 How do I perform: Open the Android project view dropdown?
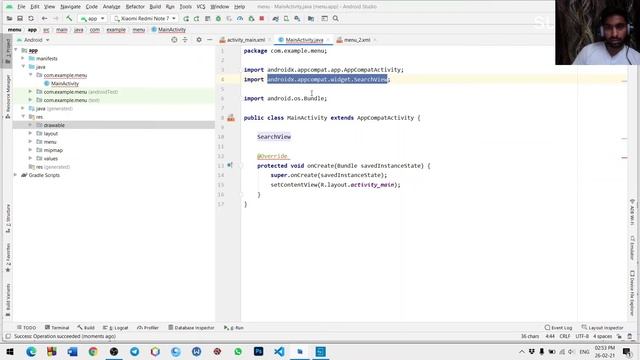[33, 40]
